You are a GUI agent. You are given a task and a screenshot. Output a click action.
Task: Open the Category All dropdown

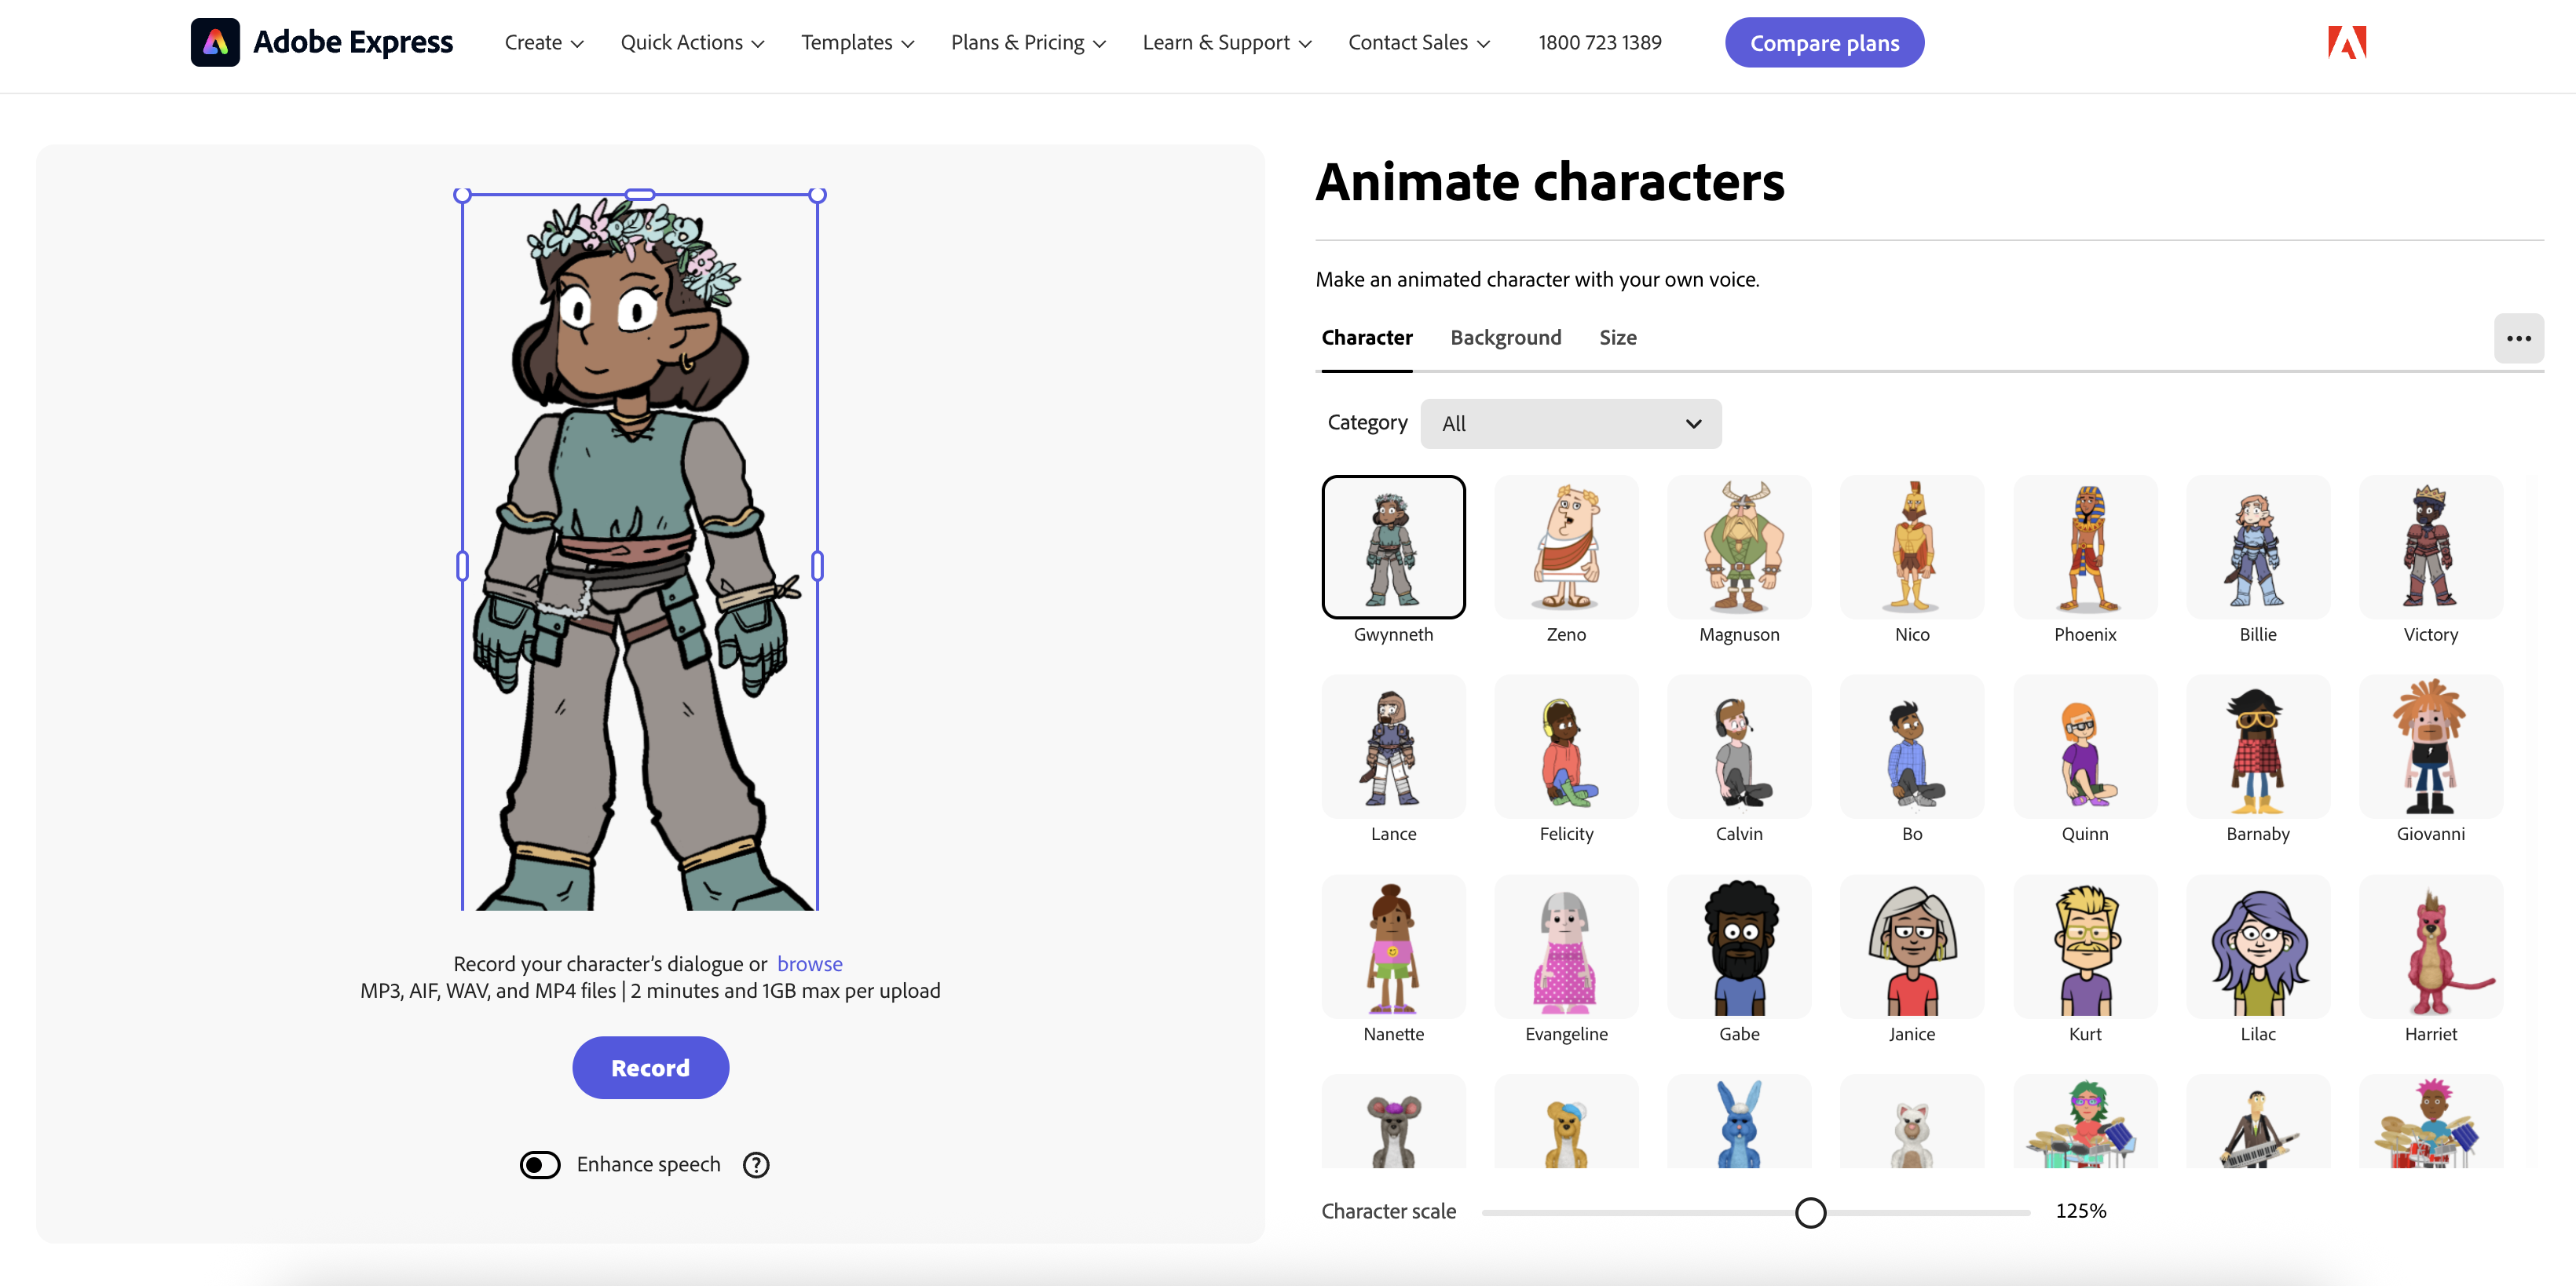pyautogui.click(x=1570, y=424)
